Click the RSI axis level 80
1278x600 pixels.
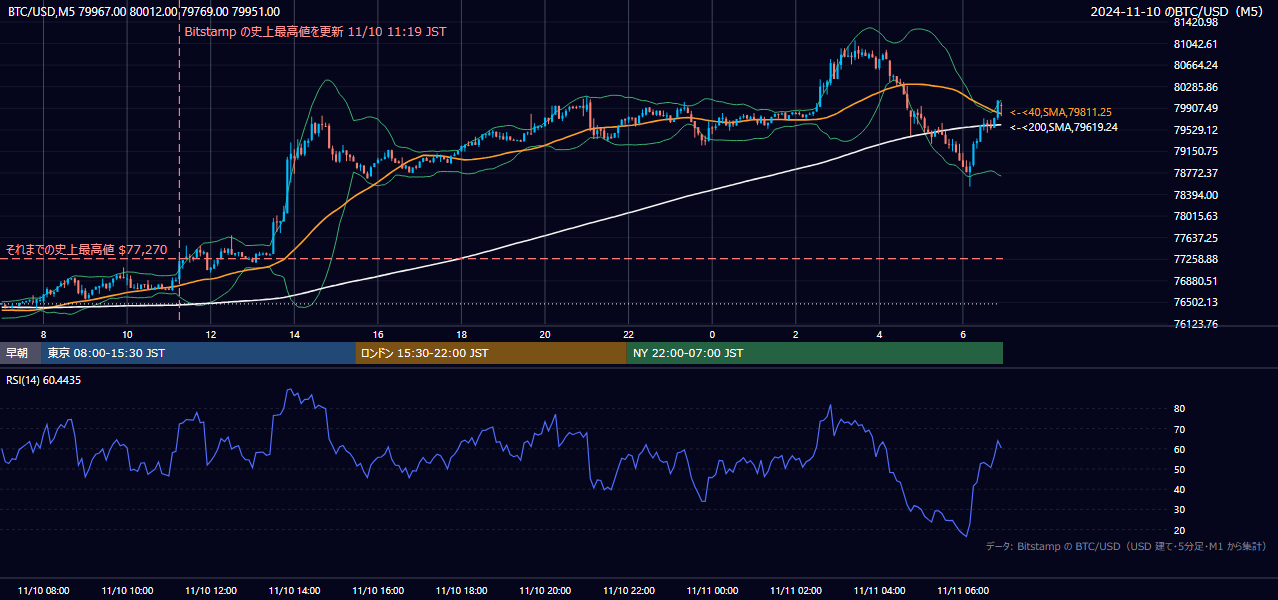click(x=1179, y=409)
